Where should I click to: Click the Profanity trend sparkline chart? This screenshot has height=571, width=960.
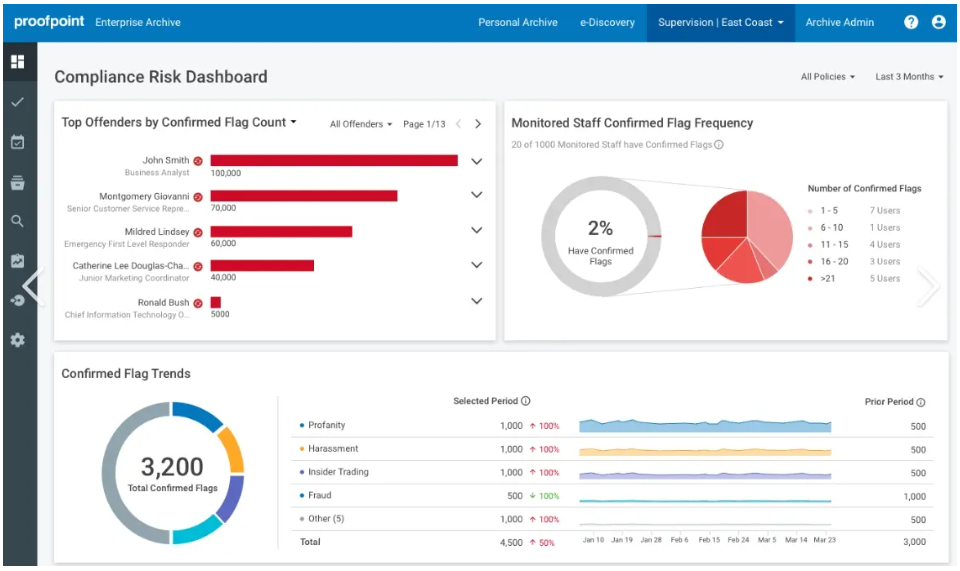point(705,425)
